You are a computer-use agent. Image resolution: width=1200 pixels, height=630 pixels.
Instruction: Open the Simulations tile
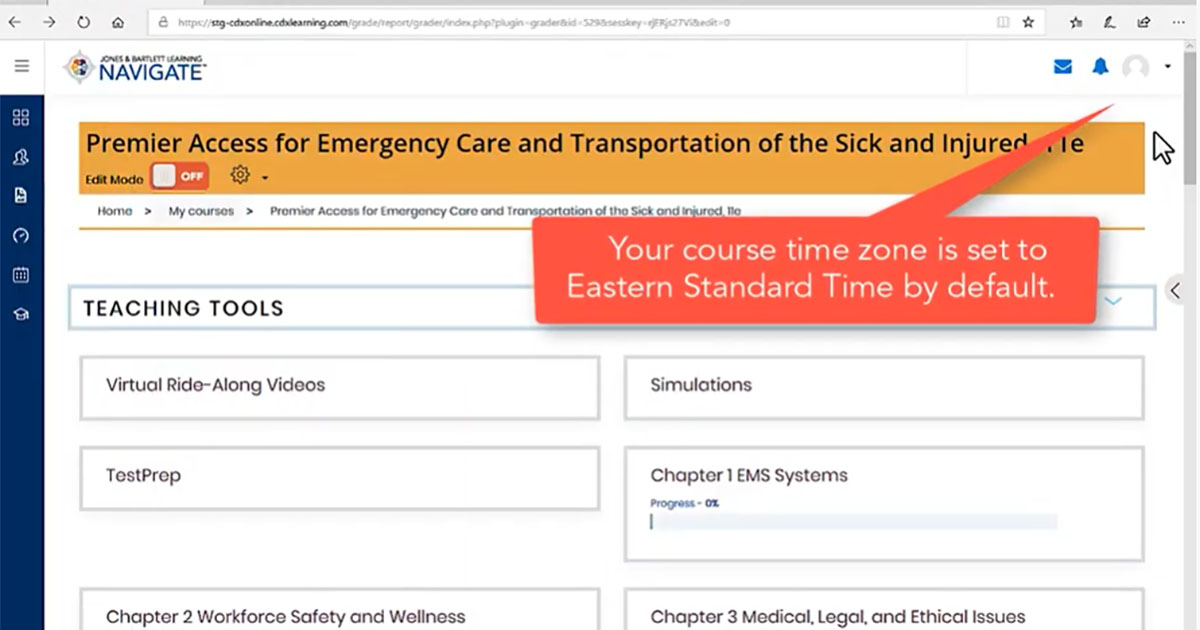pyautogui.click(x=883, y=386)
